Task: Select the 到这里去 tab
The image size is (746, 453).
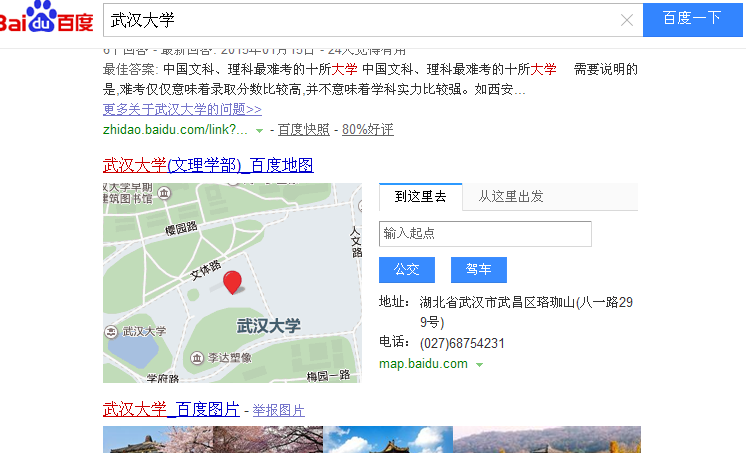Action: pos(420,197)
